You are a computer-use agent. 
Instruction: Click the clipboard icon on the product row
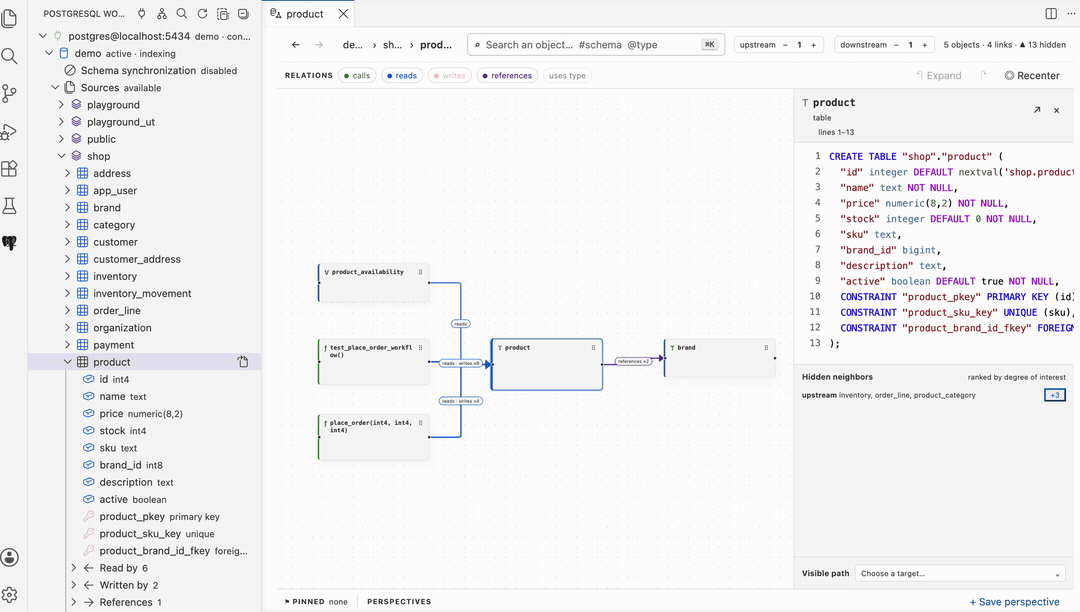[243, 362]
